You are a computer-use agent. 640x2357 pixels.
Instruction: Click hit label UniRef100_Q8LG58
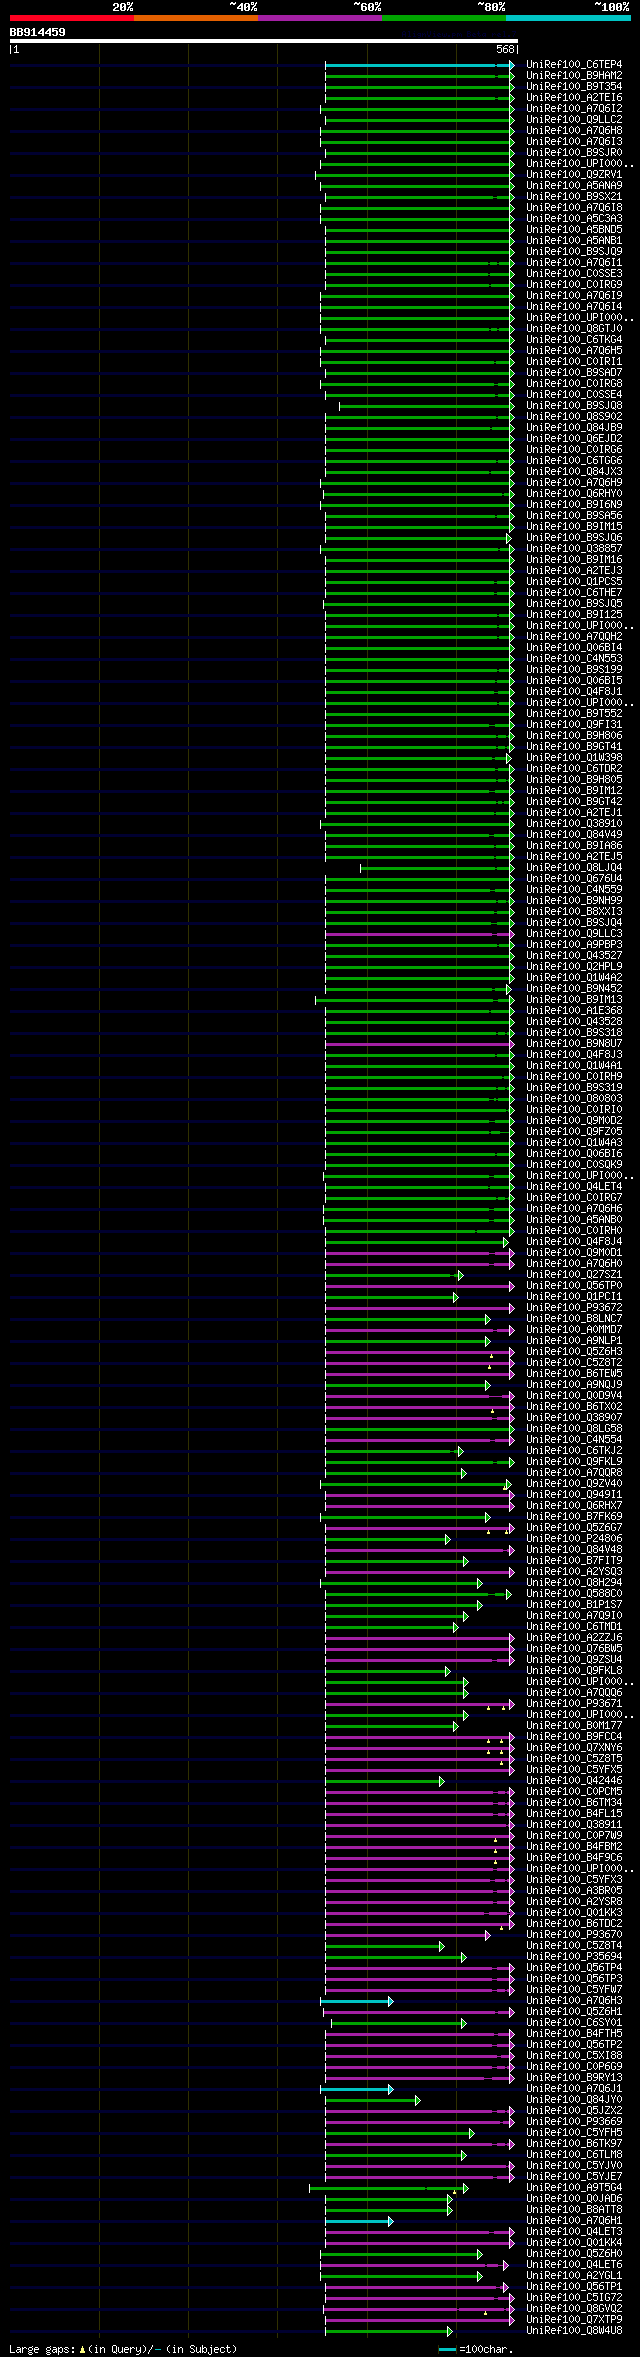pos(574,1429)
